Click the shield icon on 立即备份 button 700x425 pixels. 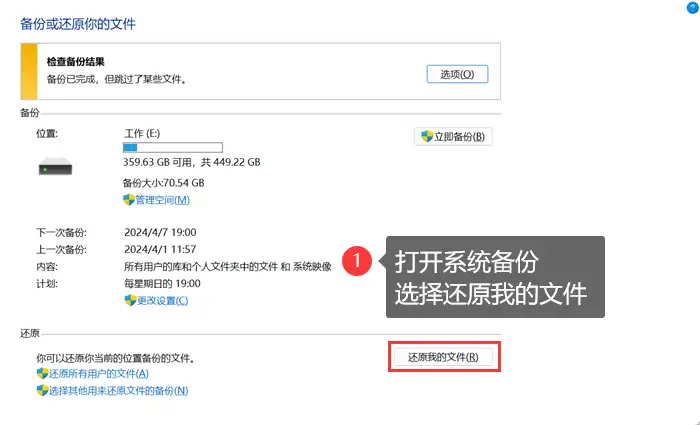427,136
